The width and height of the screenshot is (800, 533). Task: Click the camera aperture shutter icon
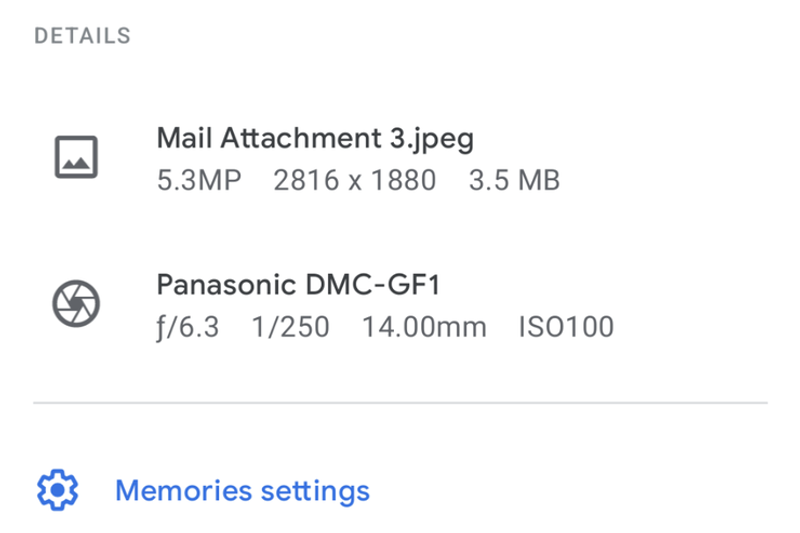pos(76,303)
